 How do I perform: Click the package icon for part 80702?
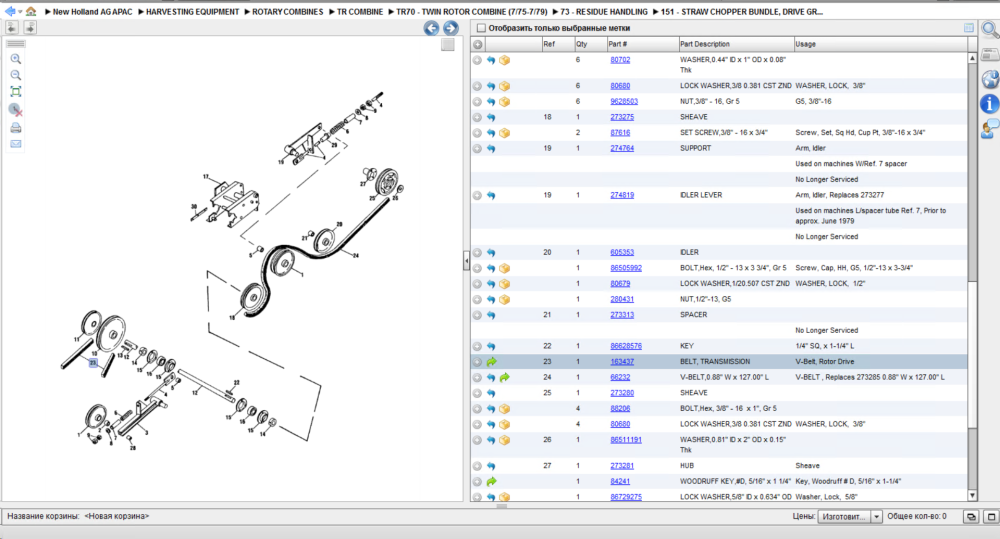pos(504,60)
